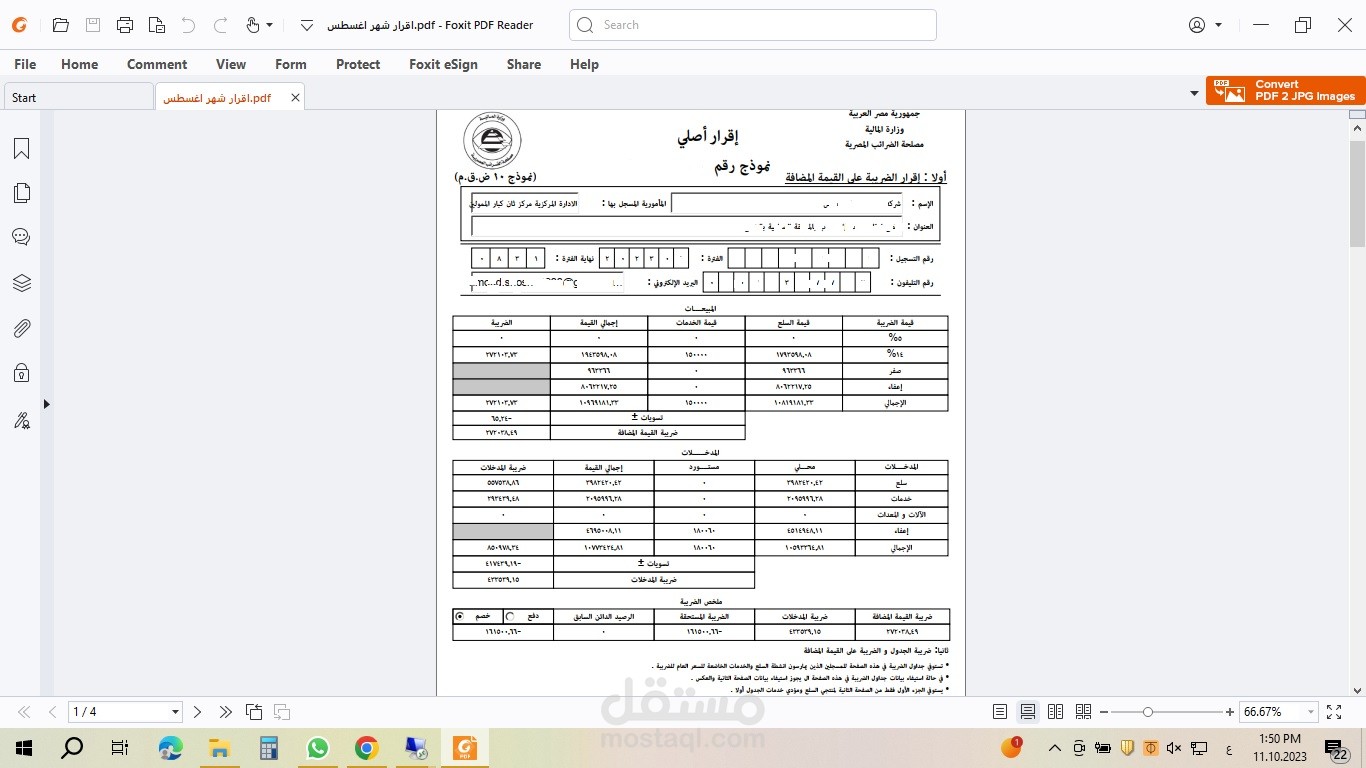Switch to single page view icon
Viewport: 1366px width, 768px height.
pos(1000,712)
